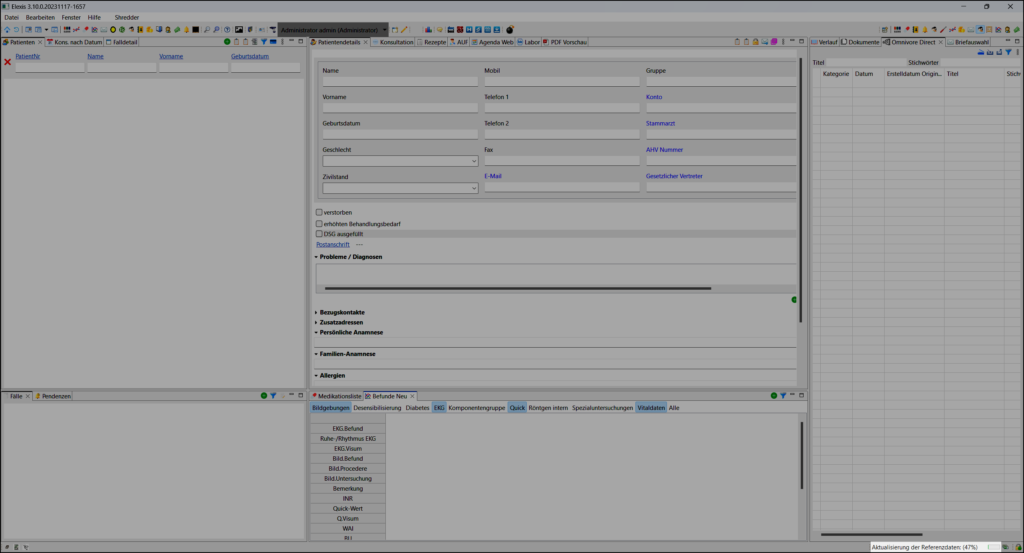
Task: Expand the Bezugskontakte section
Action: 342,312
